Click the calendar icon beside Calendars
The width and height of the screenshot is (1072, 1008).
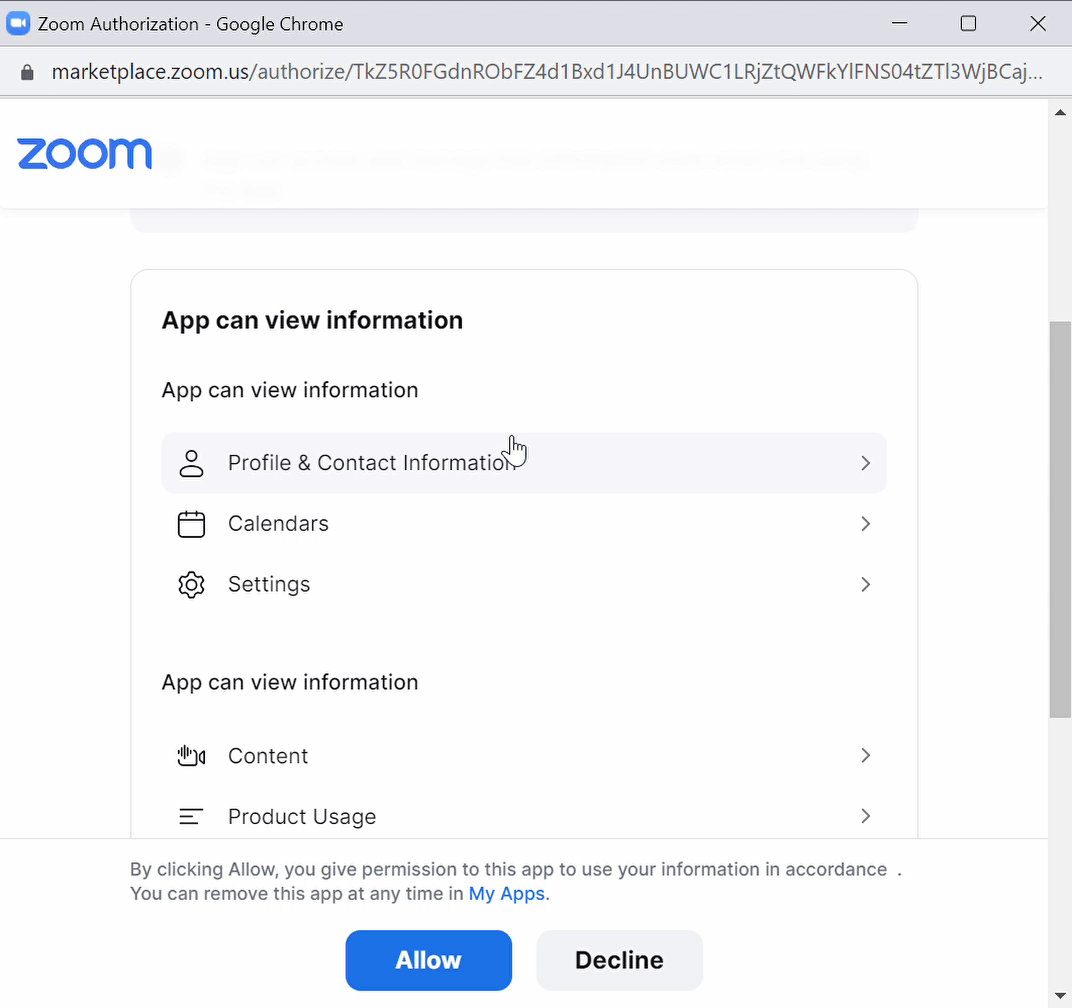coord(191,524)
